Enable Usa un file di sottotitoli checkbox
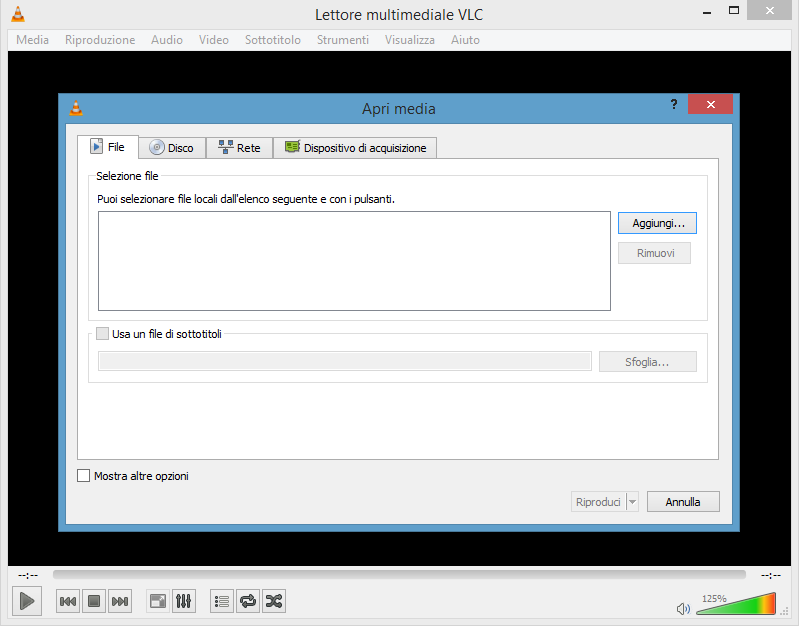Image resolution: width=800 pixels, height=626 pixels. [x=103, y=334]
